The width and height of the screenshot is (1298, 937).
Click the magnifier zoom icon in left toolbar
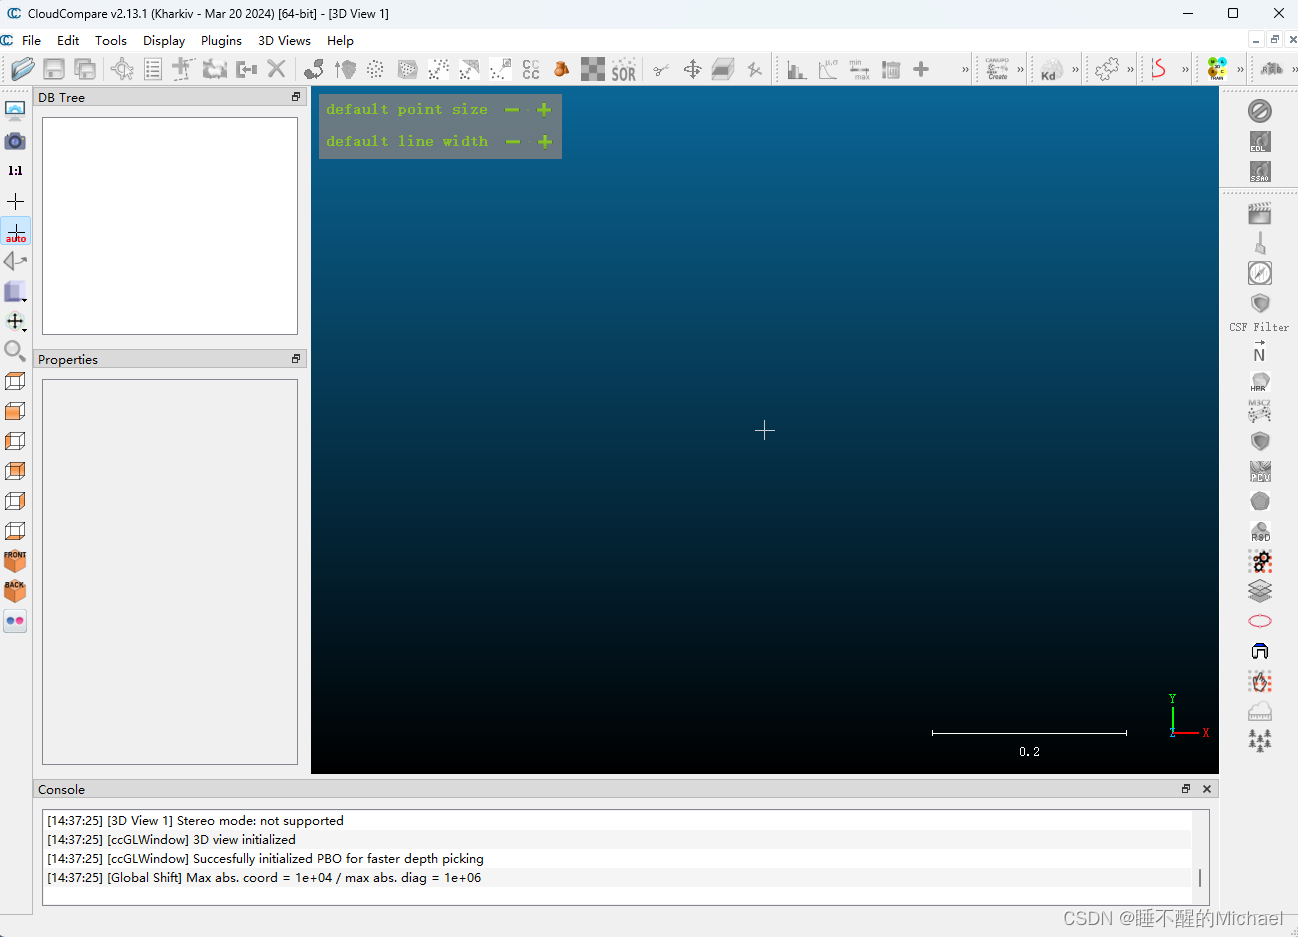click(15, 351)
